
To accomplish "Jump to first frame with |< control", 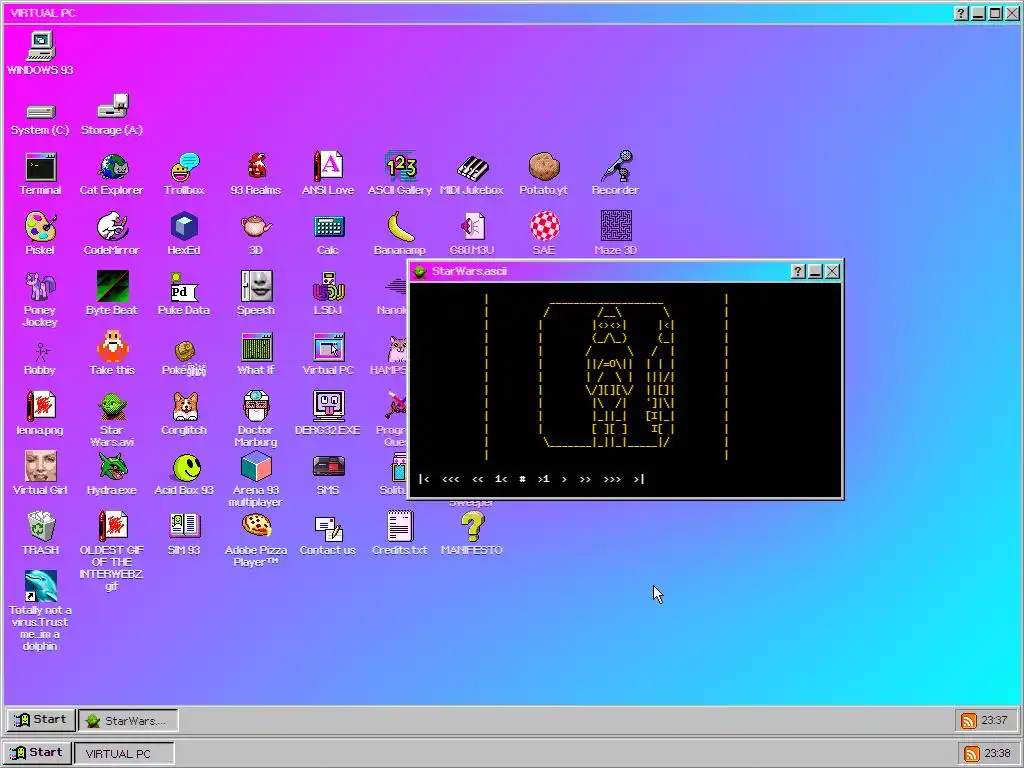I will point(424,479).
